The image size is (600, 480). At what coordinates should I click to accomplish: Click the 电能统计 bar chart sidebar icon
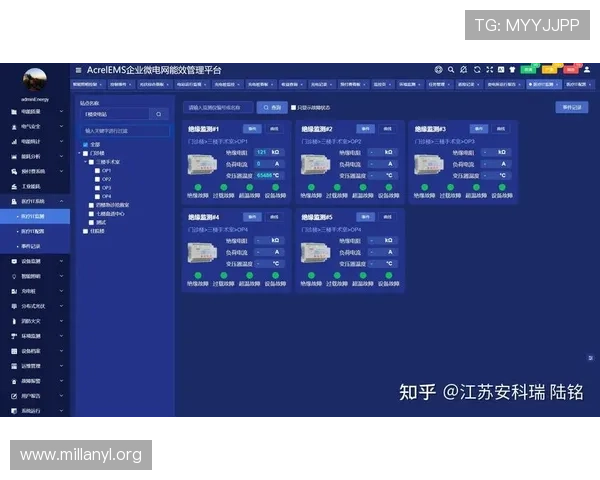14,142
